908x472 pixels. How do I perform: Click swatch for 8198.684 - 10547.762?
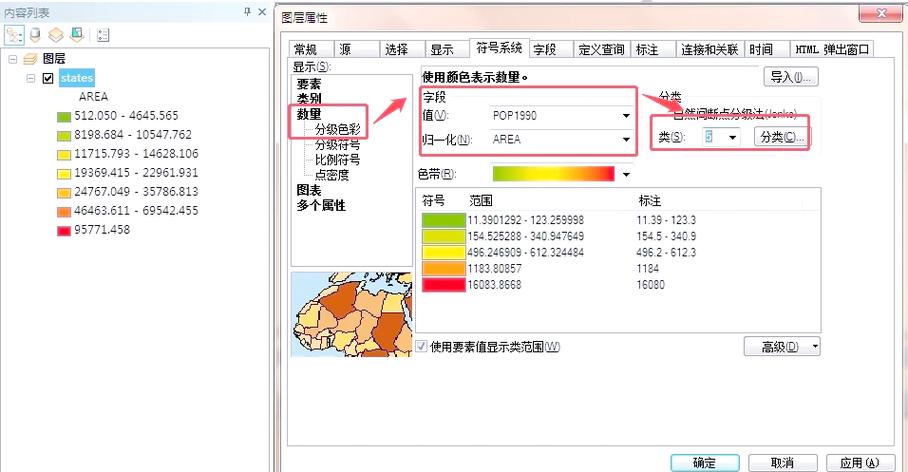pyautogui.click(x=64, y=136)
